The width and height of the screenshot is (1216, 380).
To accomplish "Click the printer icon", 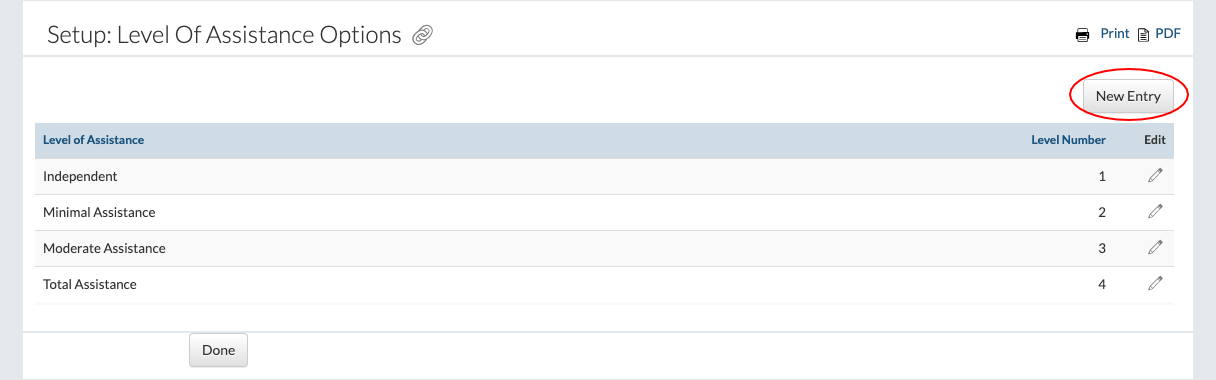I will click(x=1082, y=34).
